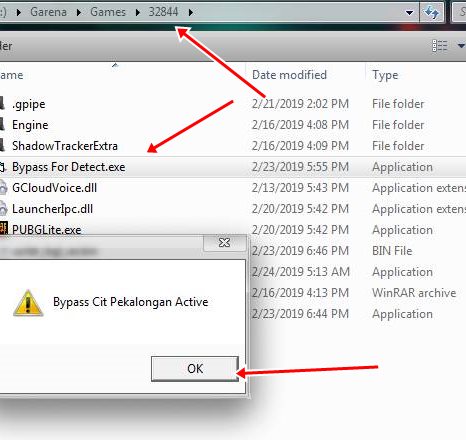Image resolution: width=466 pixels, height=440 pixels.
Task: Sort files by Type column
Action: [x=385, y=75]
